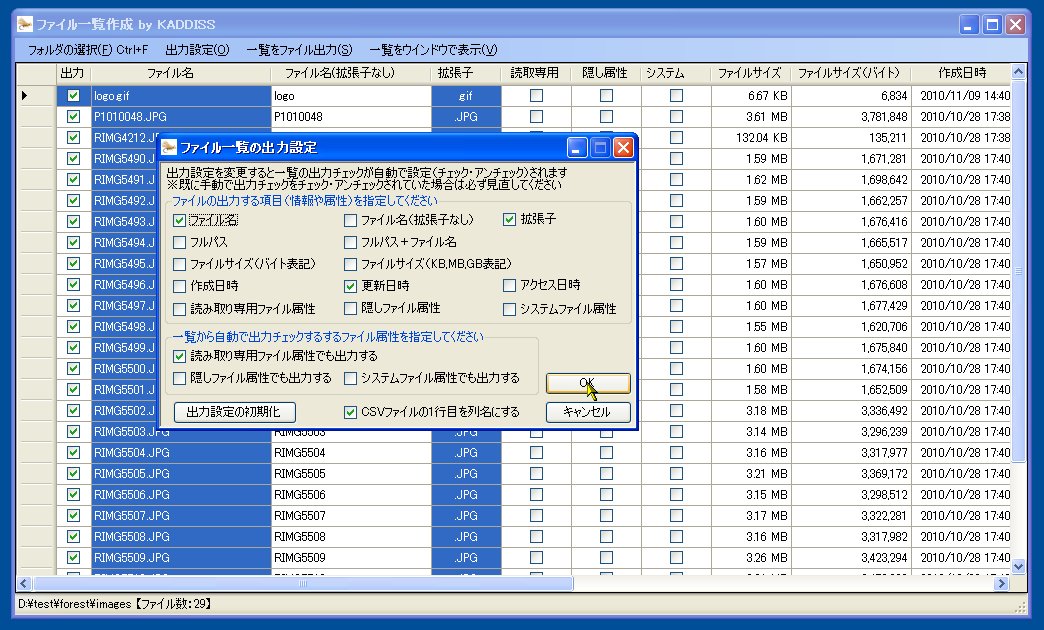The width and height of the screenshot is (1044, 630).
Task: Enable the フルパス checkbox
Action: point(181,243)
